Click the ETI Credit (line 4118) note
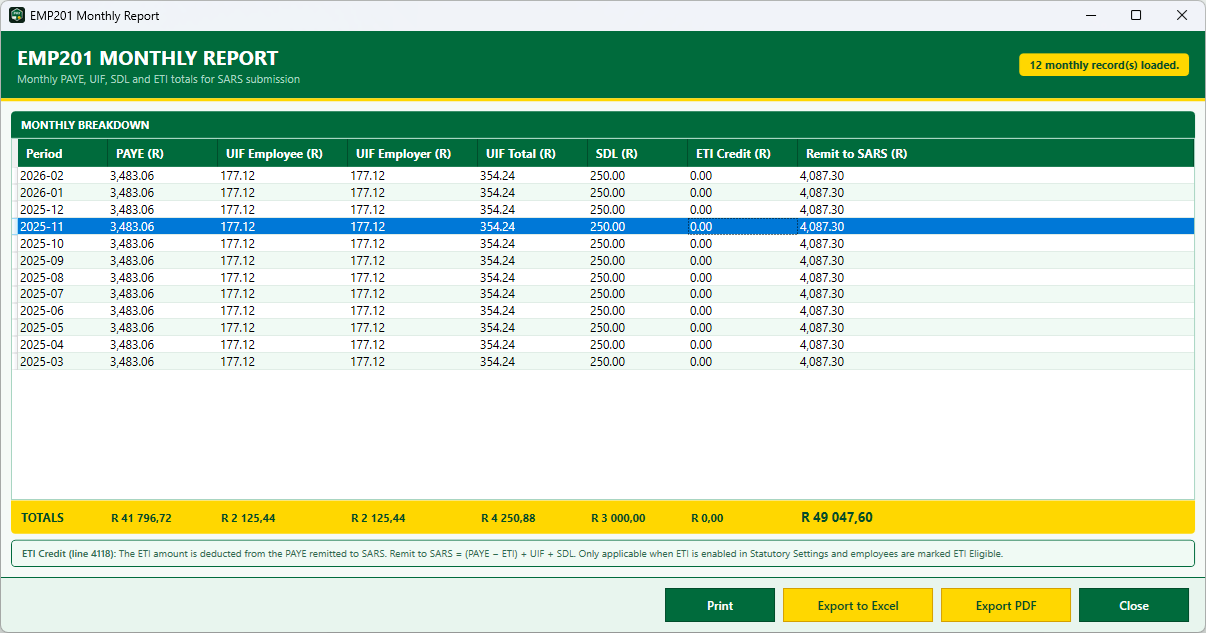 click(x=603, y=553)
